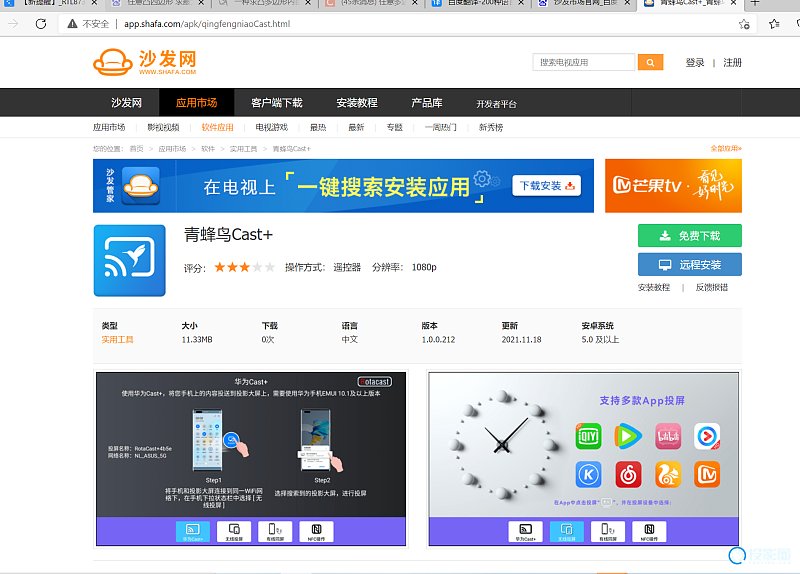Select 电视游戏 sub-navigation
The height and width of the screenshot is (574, 800).
pyautogui.click(x=271, y=127)
